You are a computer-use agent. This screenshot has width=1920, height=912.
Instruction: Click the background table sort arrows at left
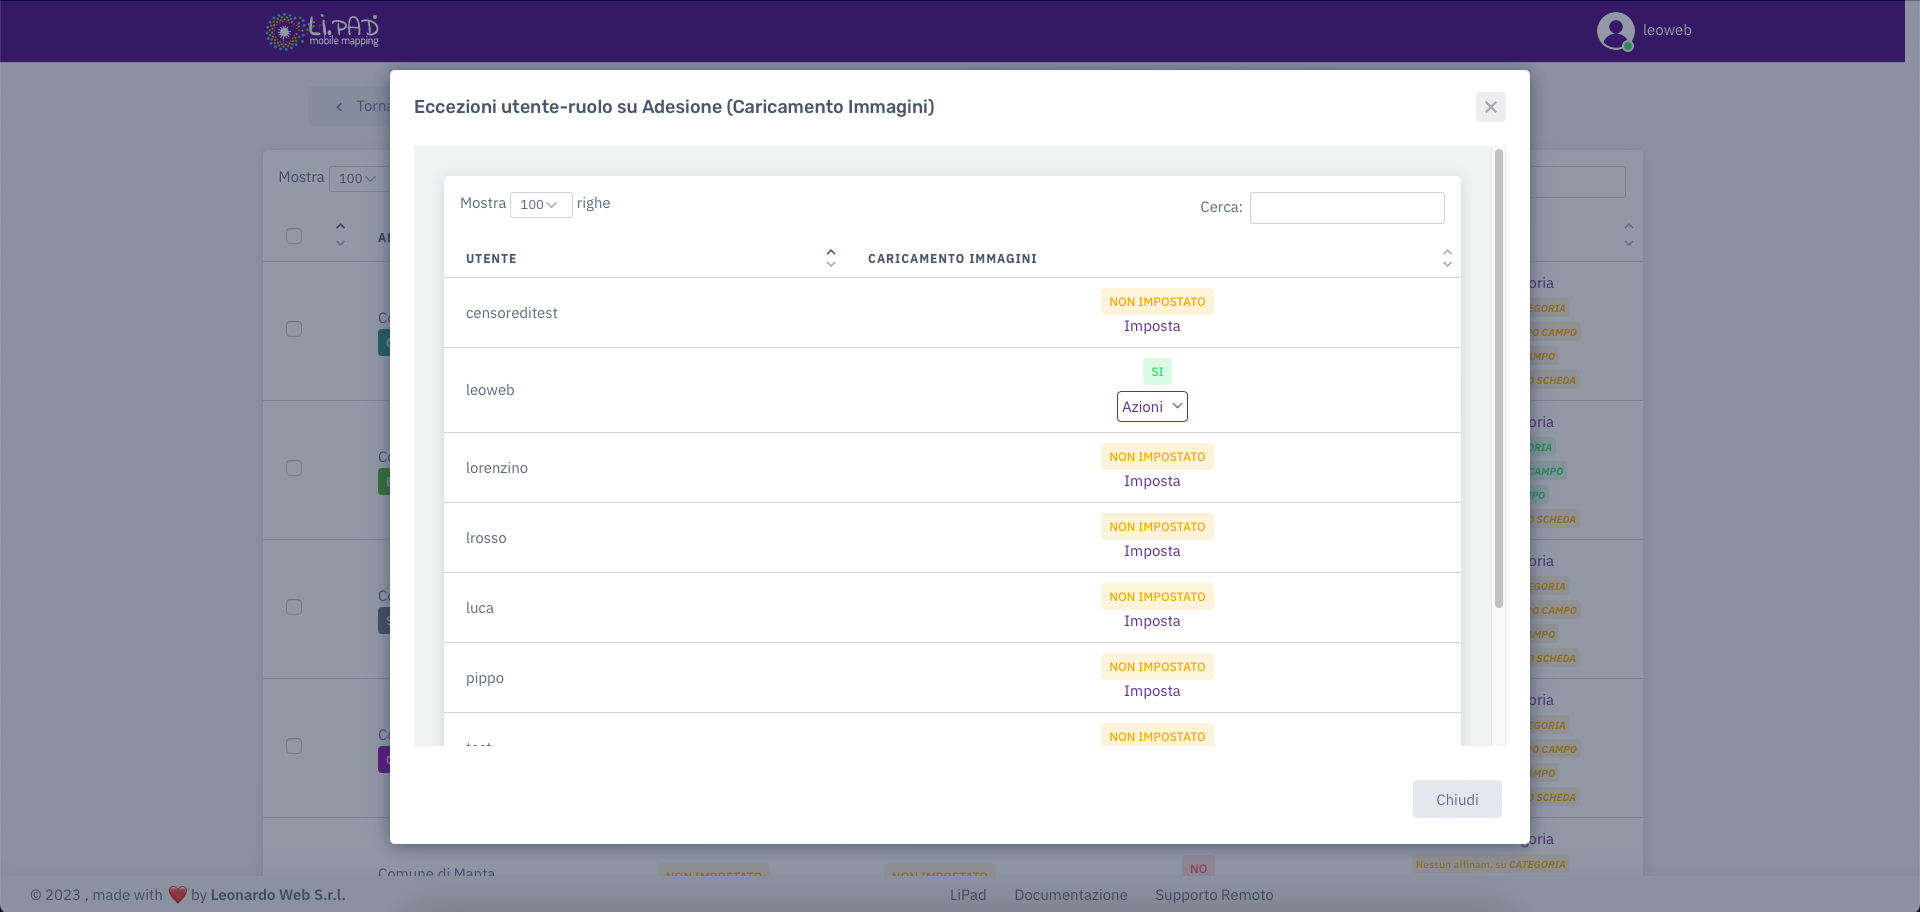[340, 235]
